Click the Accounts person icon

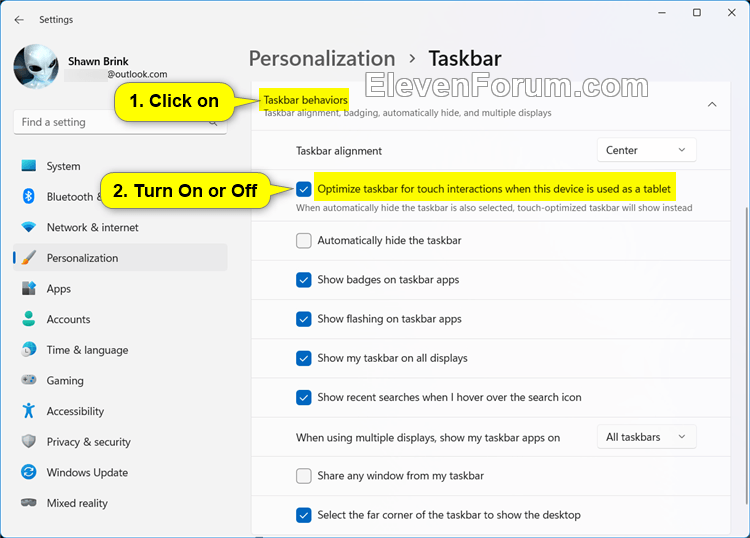coord(29,319)
